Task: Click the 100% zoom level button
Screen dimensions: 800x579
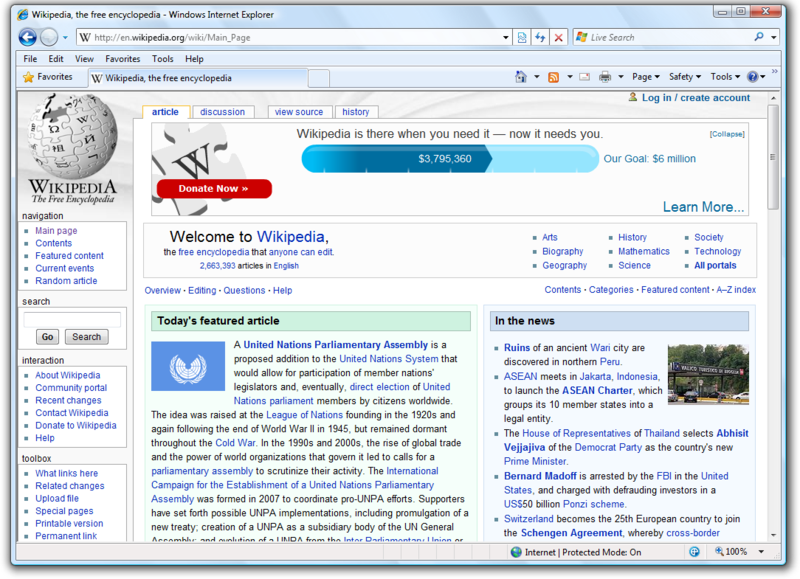Action: tap(731, 551)
